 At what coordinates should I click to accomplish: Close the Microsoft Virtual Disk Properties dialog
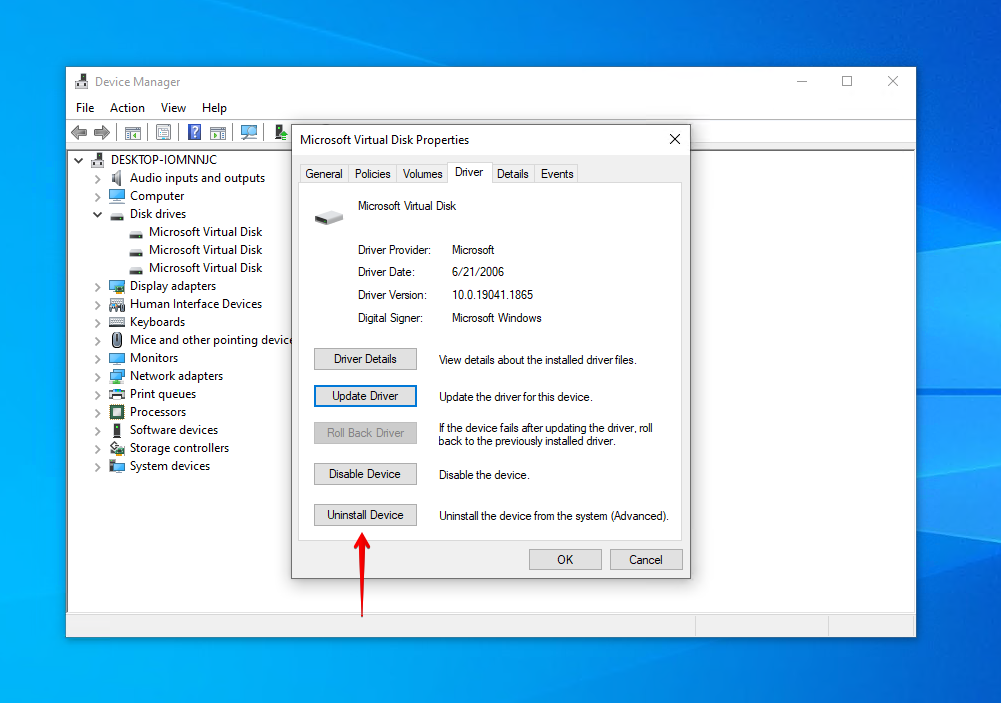(675, 139)
